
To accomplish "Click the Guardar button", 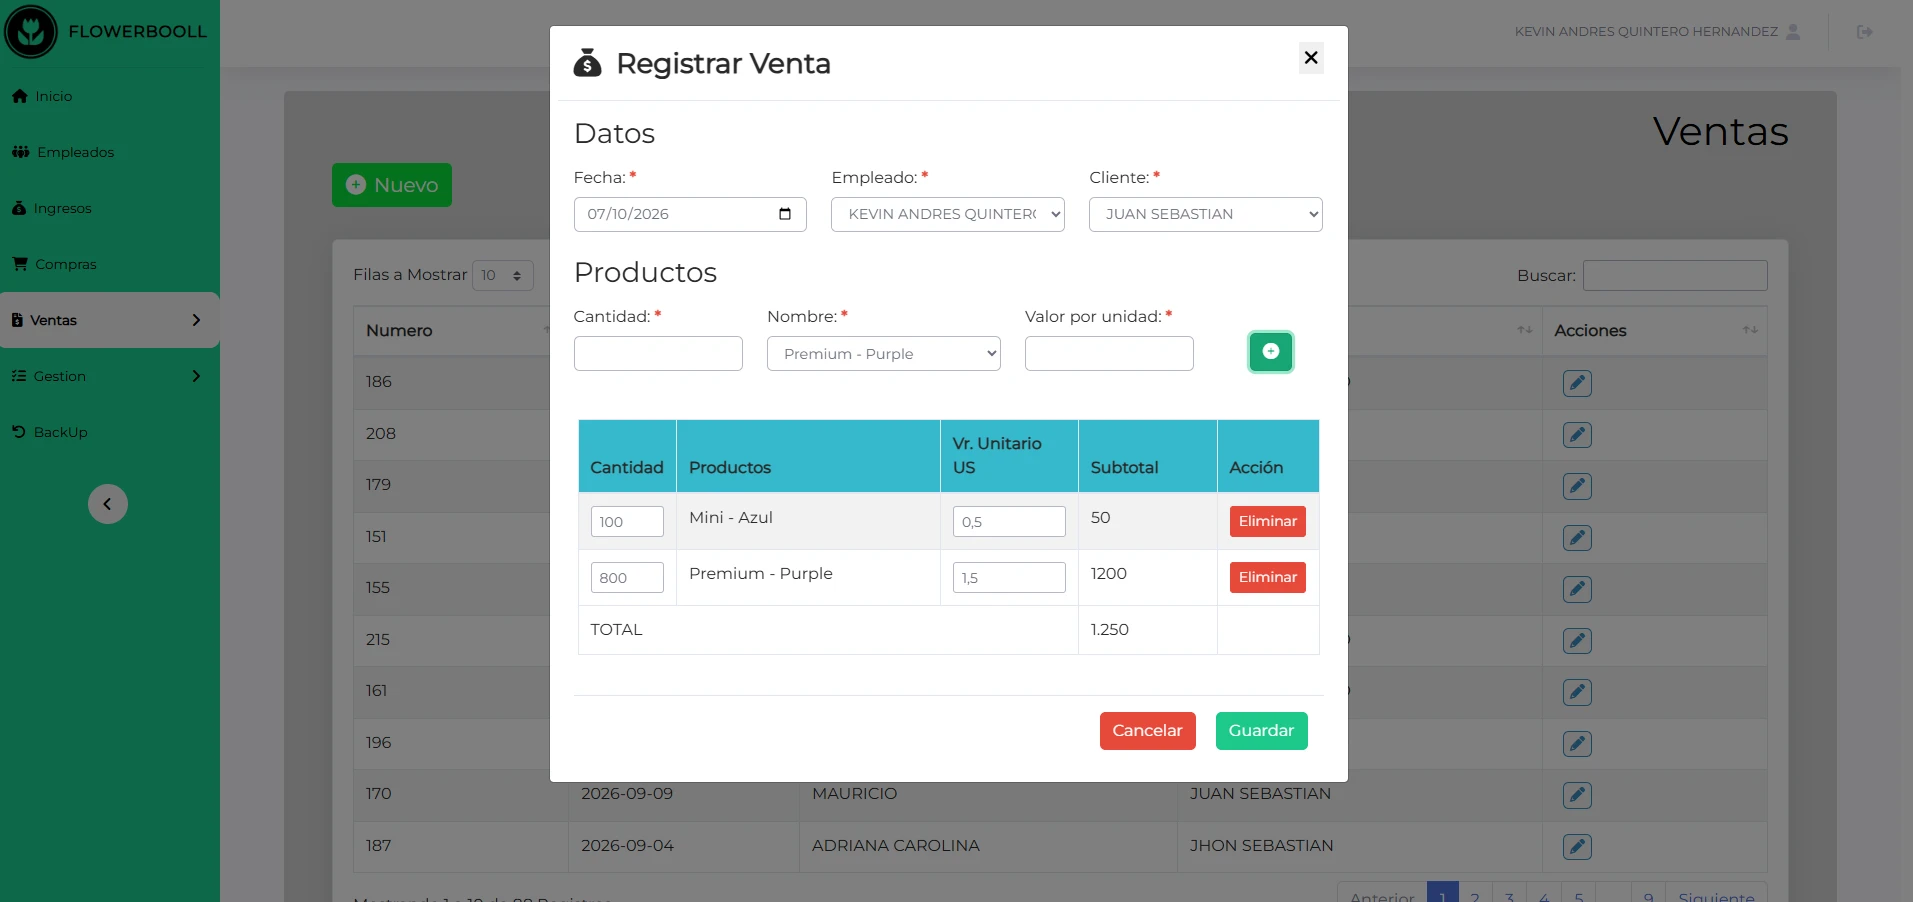I will tap(1262, 731).
